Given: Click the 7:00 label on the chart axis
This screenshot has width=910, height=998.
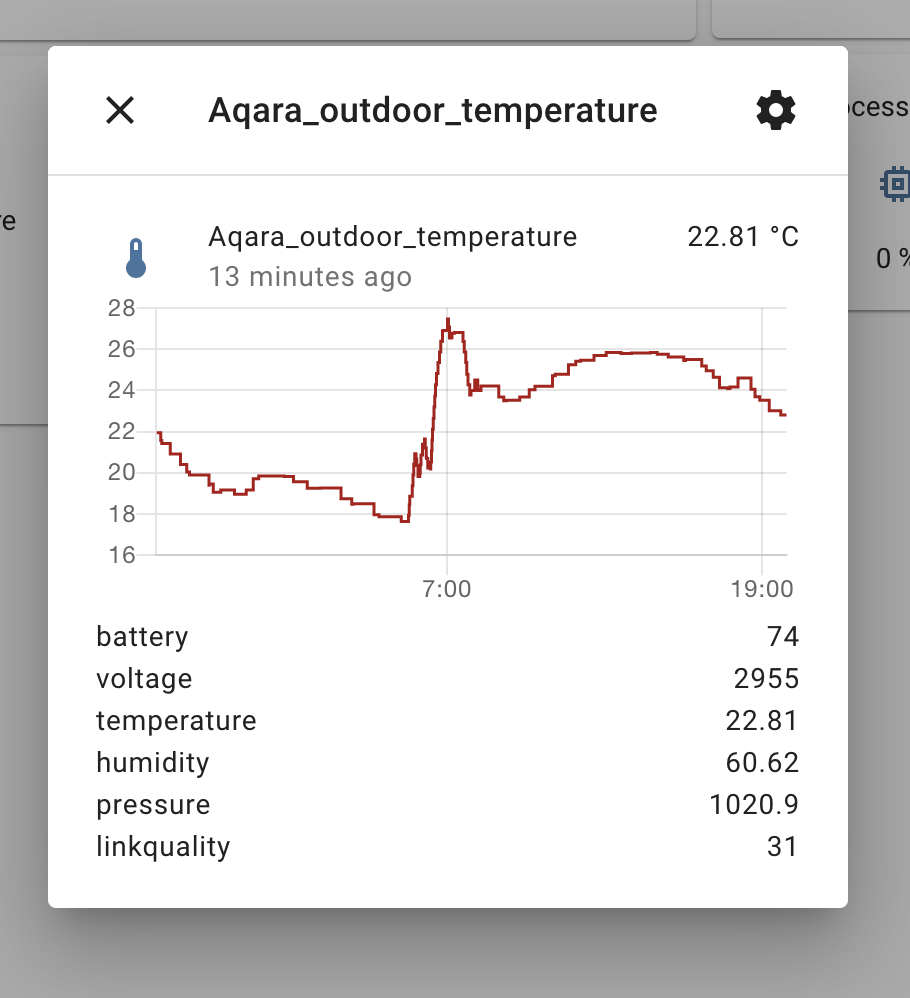Looking at the screenshot, I should (448, 589).
